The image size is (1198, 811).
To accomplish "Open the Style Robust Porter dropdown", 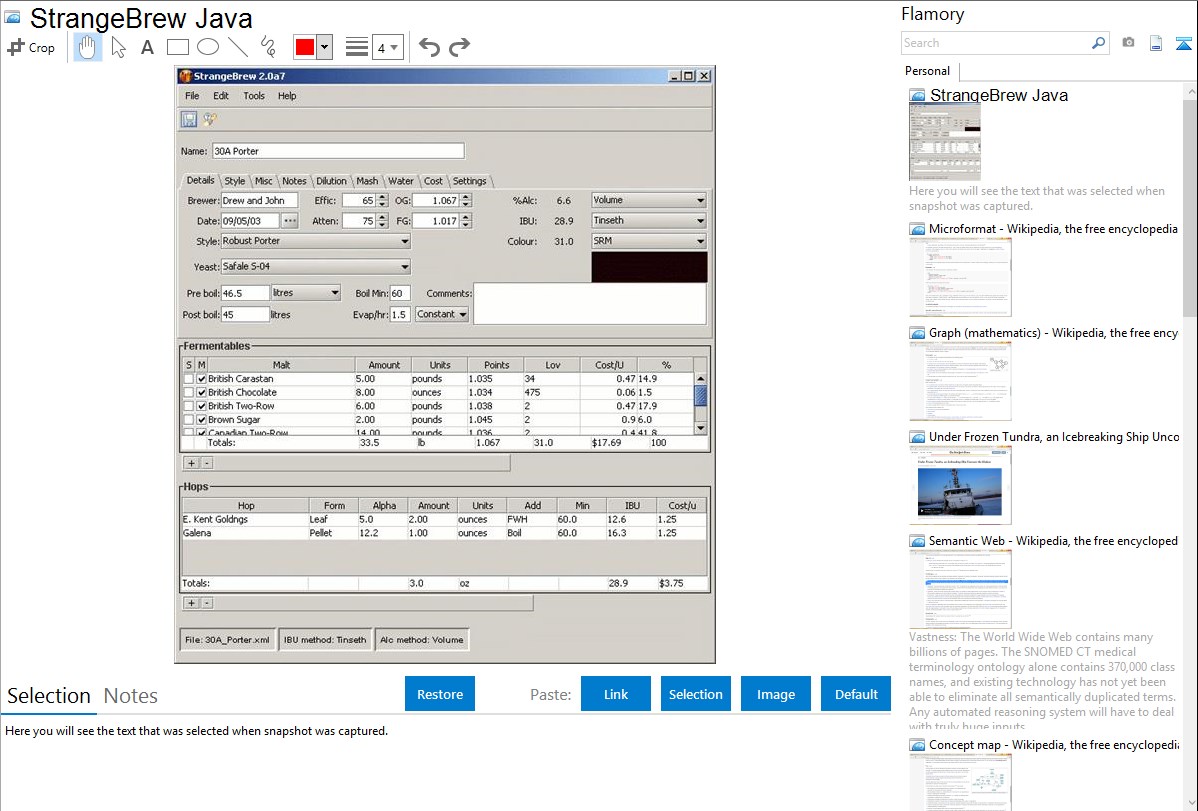I will 316,241.
